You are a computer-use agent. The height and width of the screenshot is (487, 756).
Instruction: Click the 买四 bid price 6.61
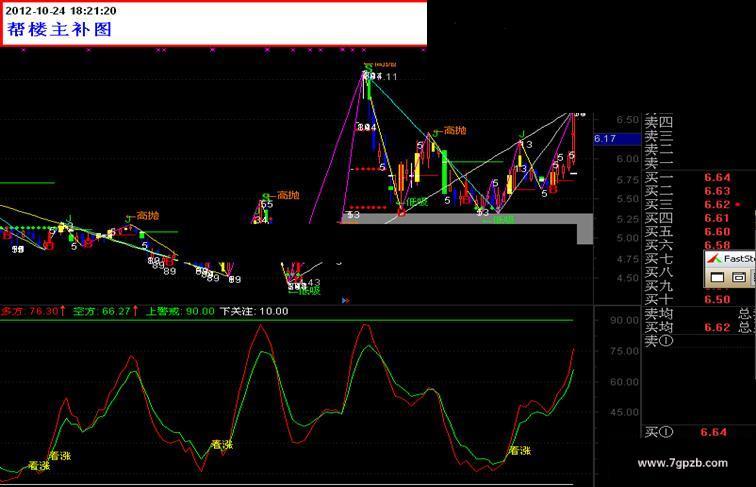click(x=717, y=218)
